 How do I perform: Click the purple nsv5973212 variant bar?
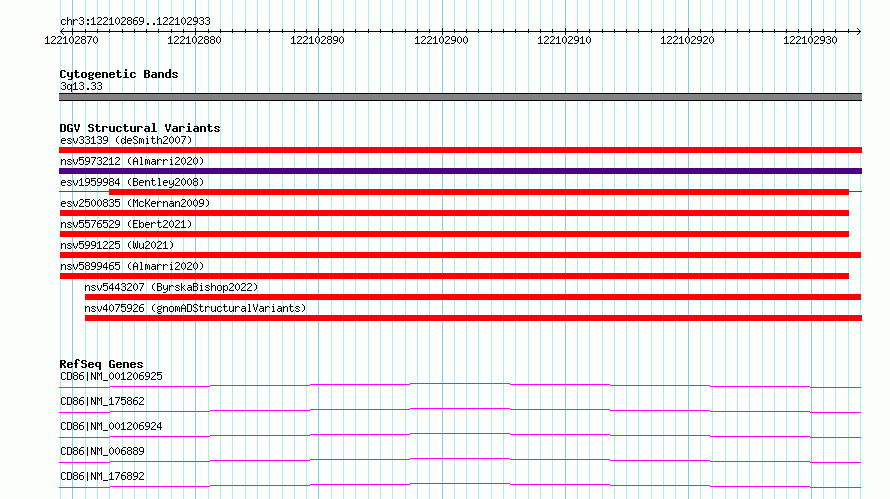(460, 171)
